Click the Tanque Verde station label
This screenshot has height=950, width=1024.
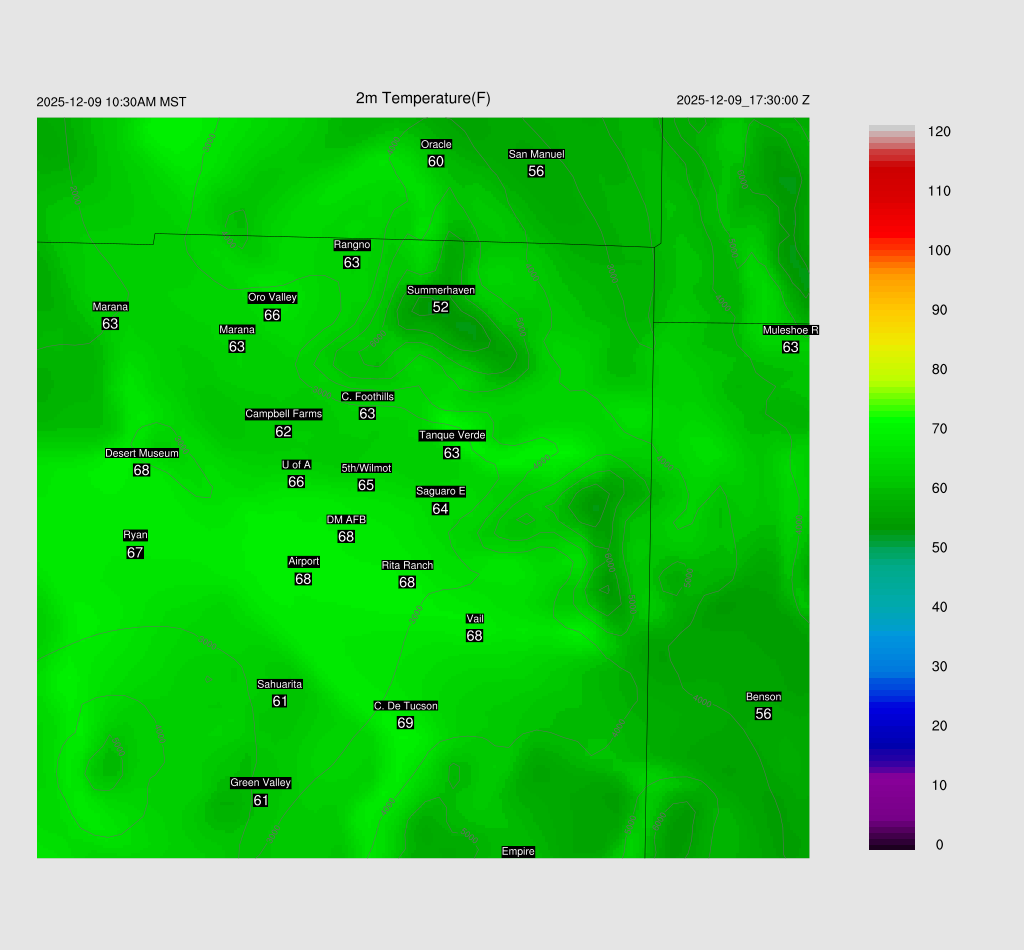pyautogui.click(x=452, y=435)
